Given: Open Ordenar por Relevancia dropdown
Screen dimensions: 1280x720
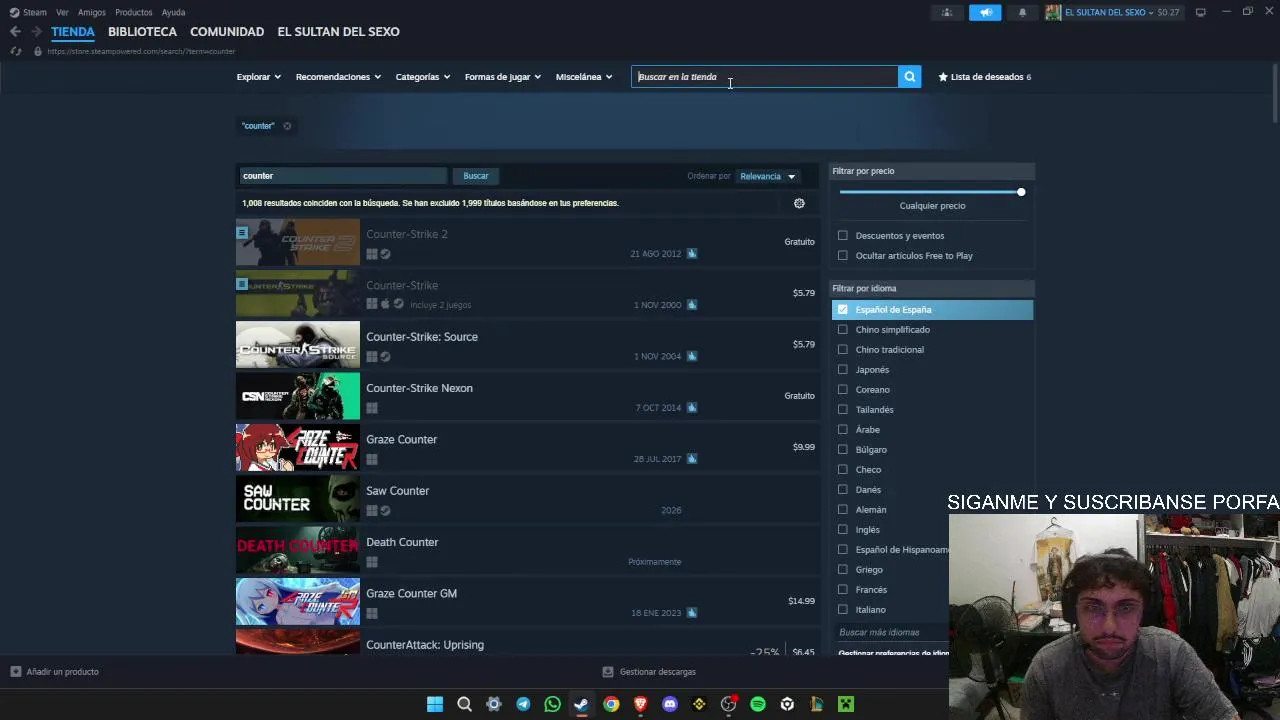Looking at the screenshot, I should tap(767, 177).
